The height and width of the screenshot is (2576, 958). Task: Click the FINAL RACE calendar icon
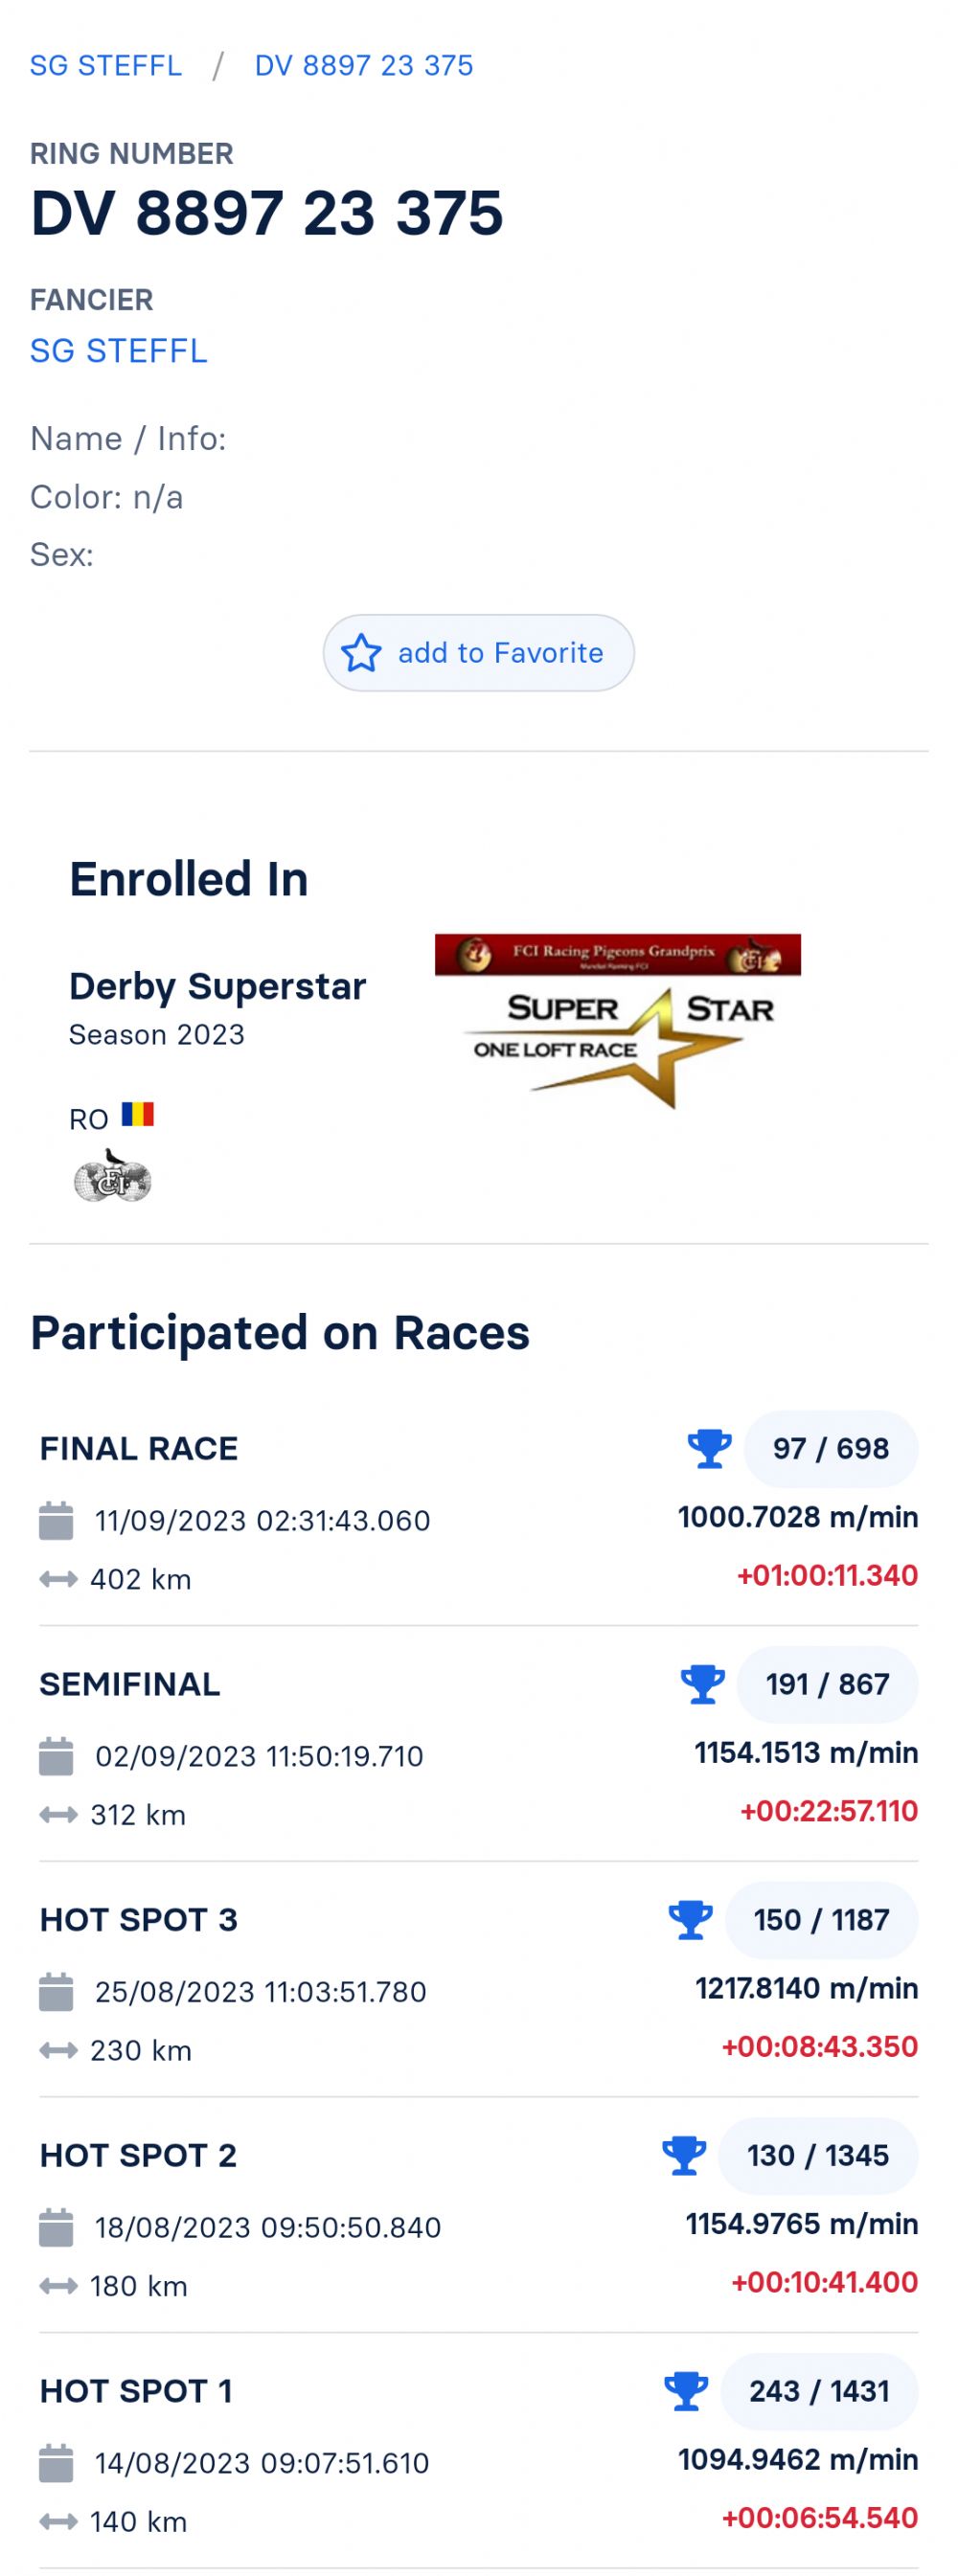(56, 1520)
